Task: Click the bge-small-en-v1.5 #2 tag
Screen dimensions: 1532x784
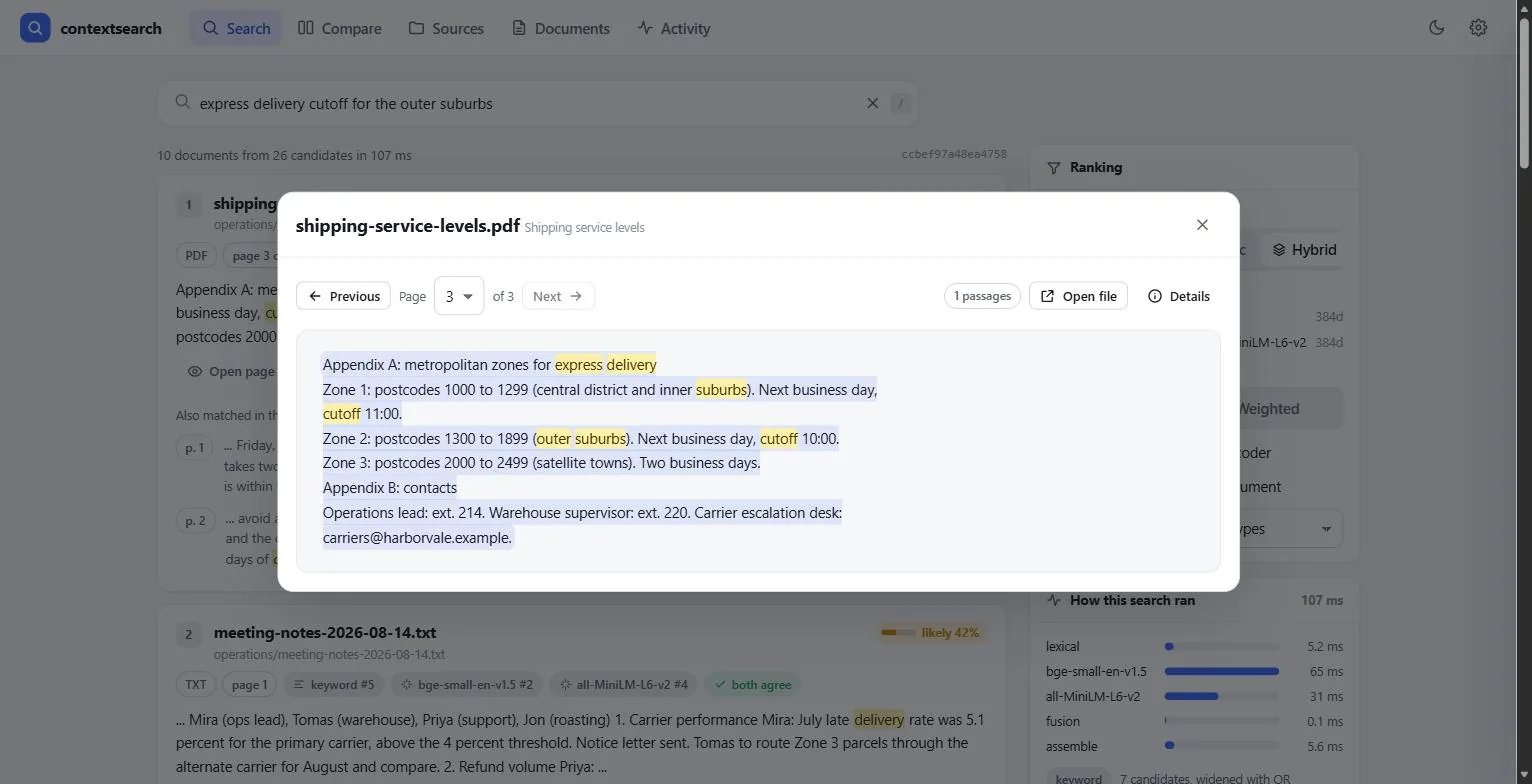Action: 468,685
